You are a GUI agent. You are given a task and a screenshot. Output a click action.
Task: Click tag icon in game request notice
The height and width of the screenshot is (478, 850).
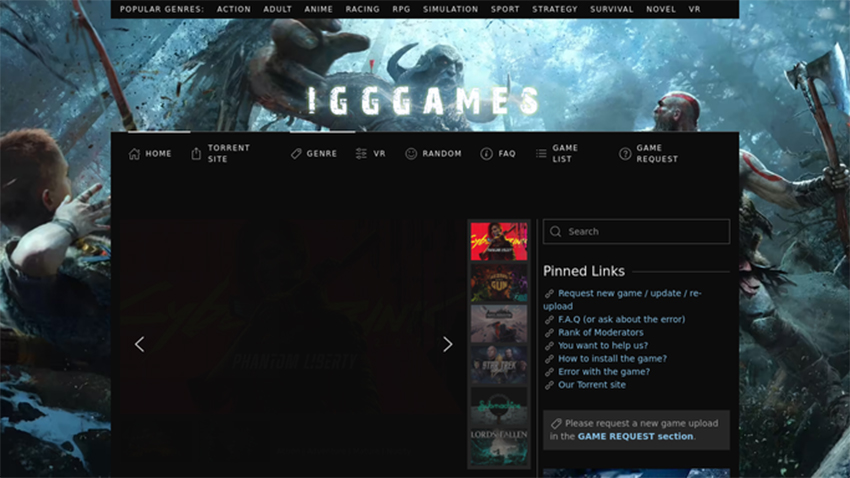pos(556,424)
